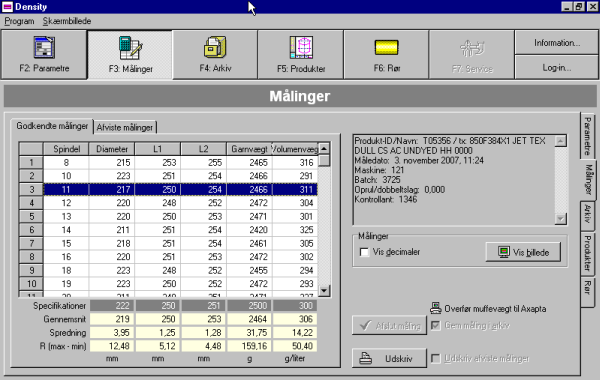This screenshot has height=380, width=600.
Task: Click the Density application icon in the title bar
Action: [x=7, y=7]
